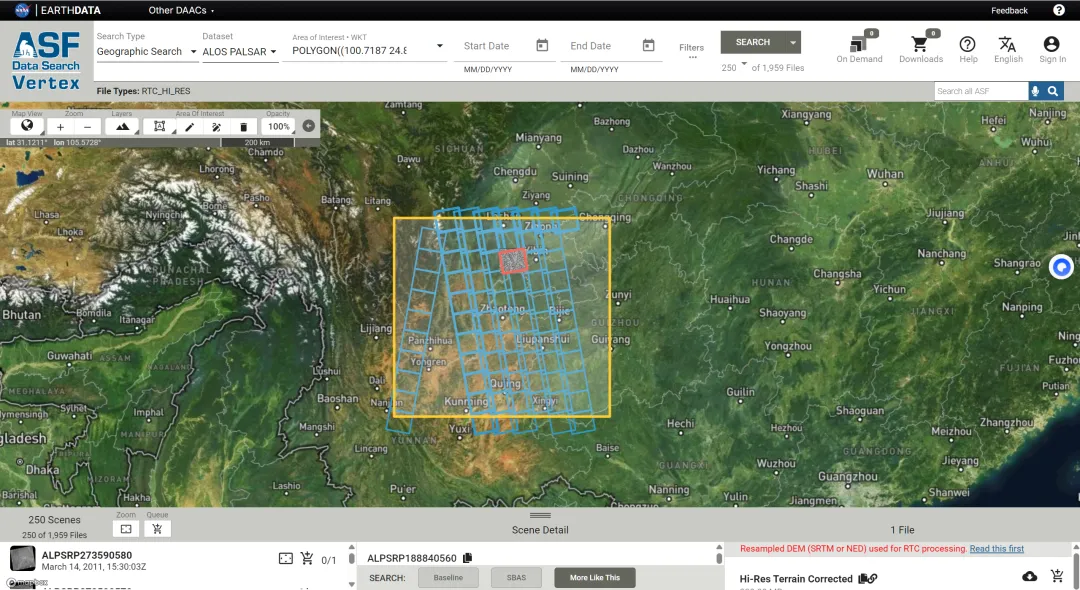The width and height of the screenshot is (1080, 590).
Task: Open the Filters panel
Action: 692,50
